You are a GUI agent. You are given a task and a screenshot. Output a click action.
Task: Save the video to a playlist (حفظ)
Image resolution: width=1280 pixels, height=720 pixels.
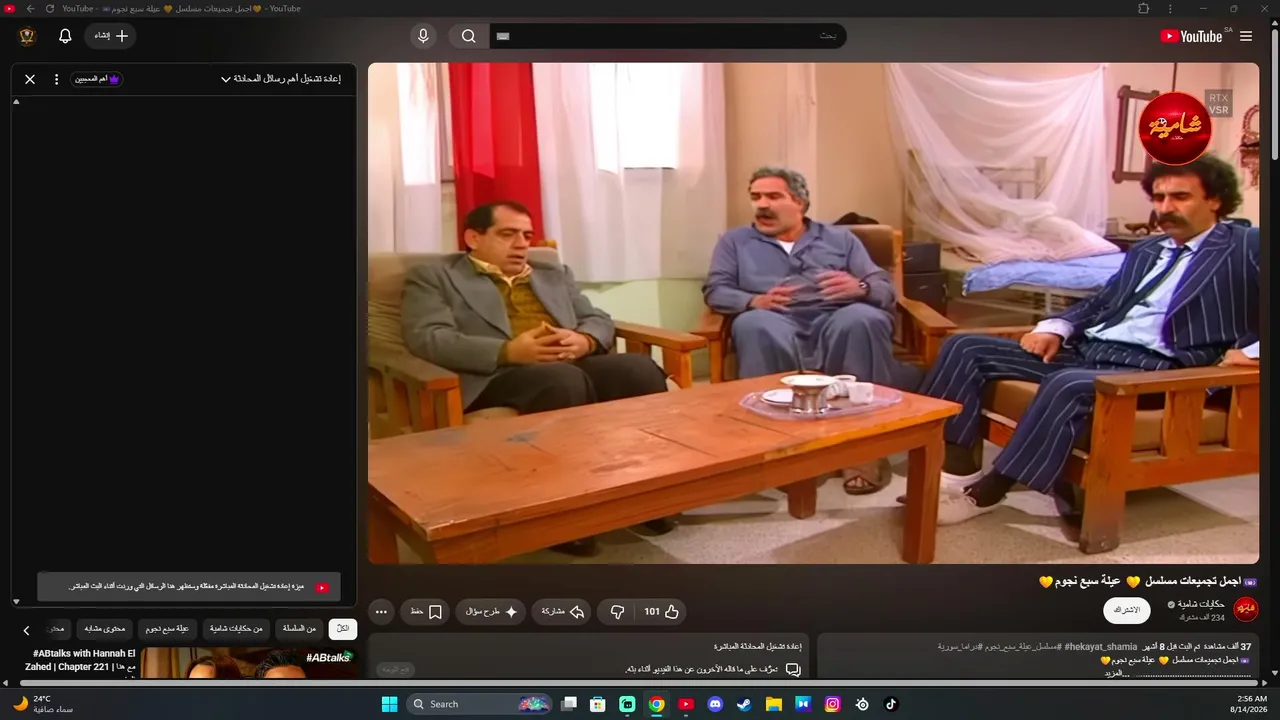(426, 611)
